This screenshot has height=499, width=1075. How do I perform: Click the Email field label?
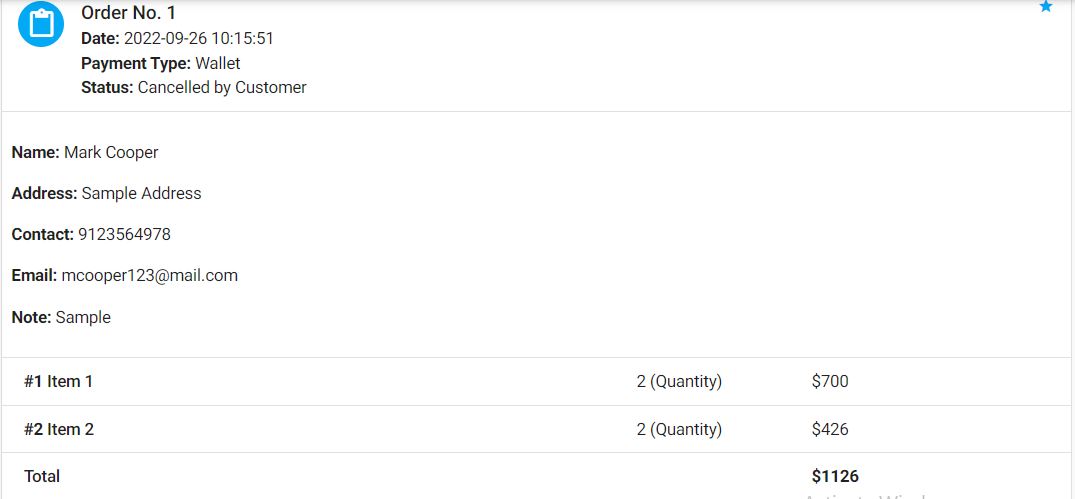[x=34, y=275]
